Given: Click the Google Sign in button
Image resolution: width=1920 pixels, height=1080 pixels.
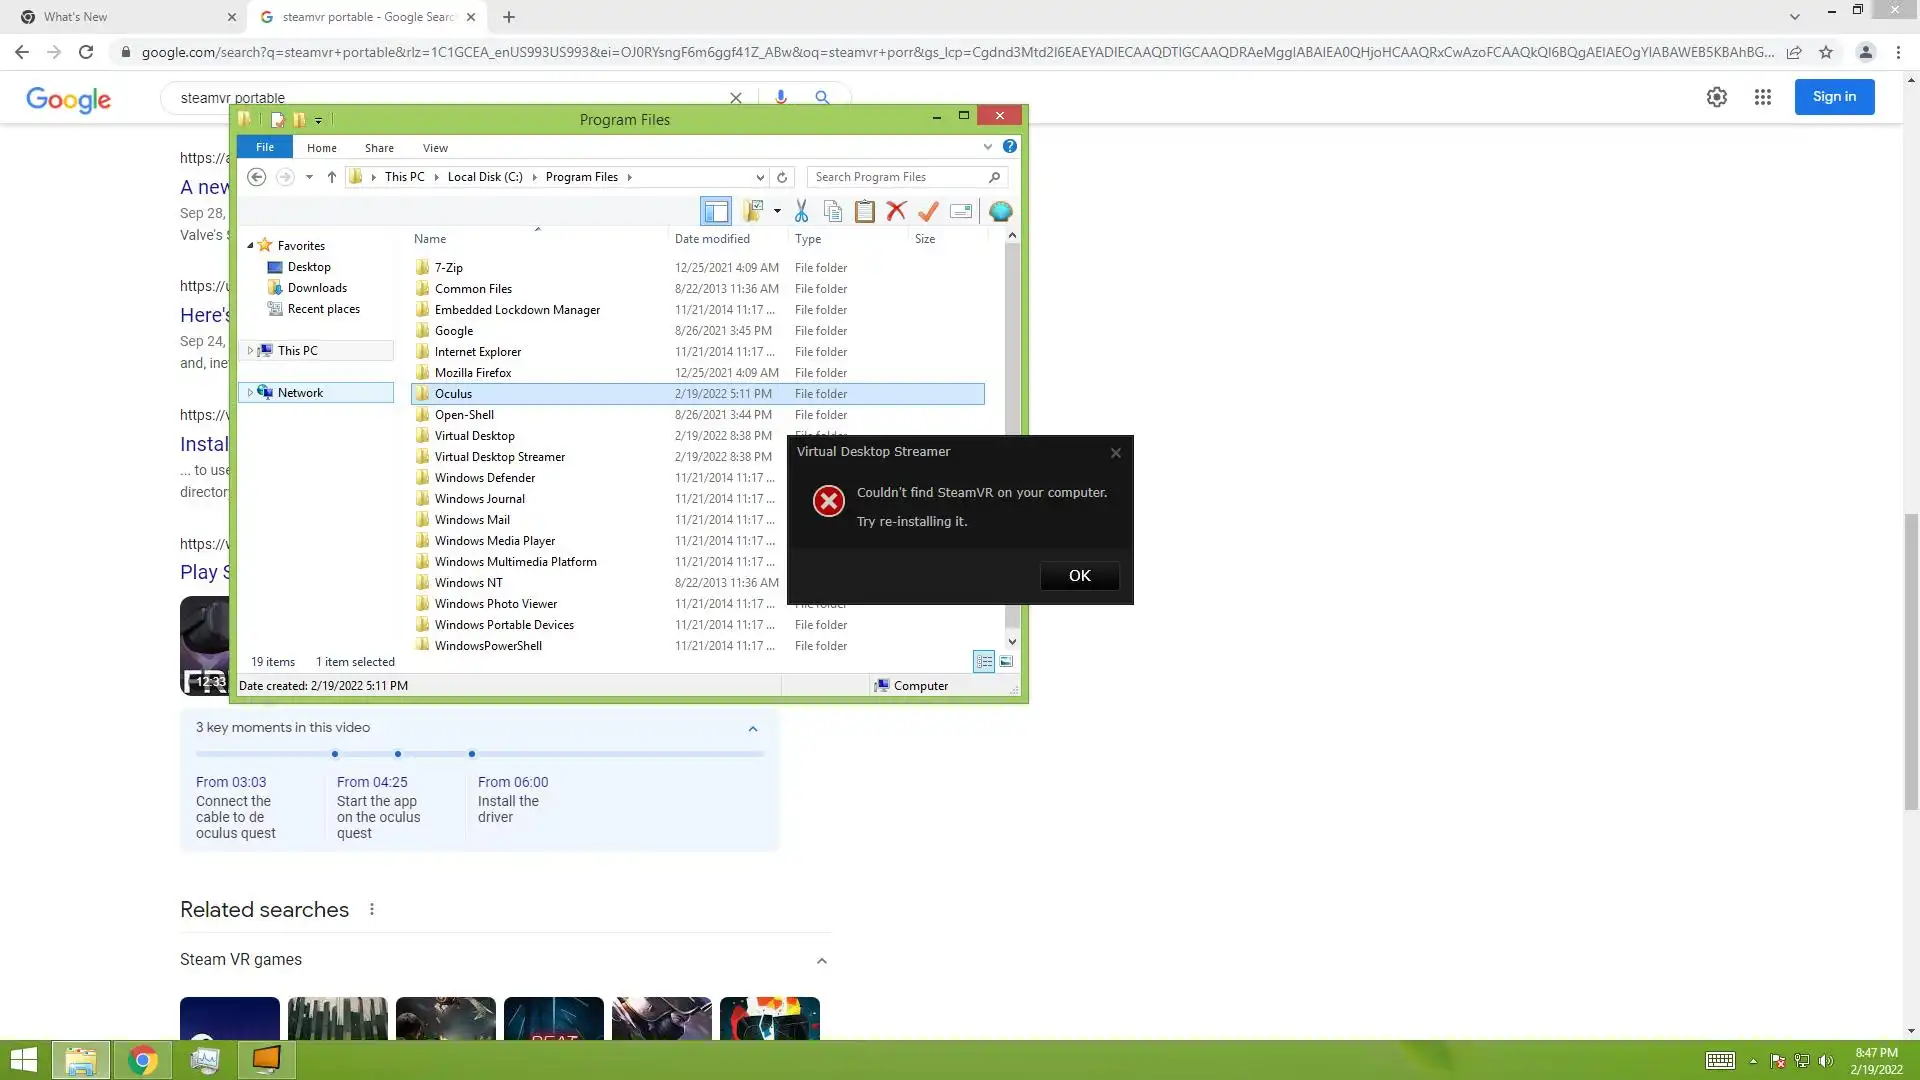Looking at the screenshot, I should pyautogui.click(x=1834, y=97).
